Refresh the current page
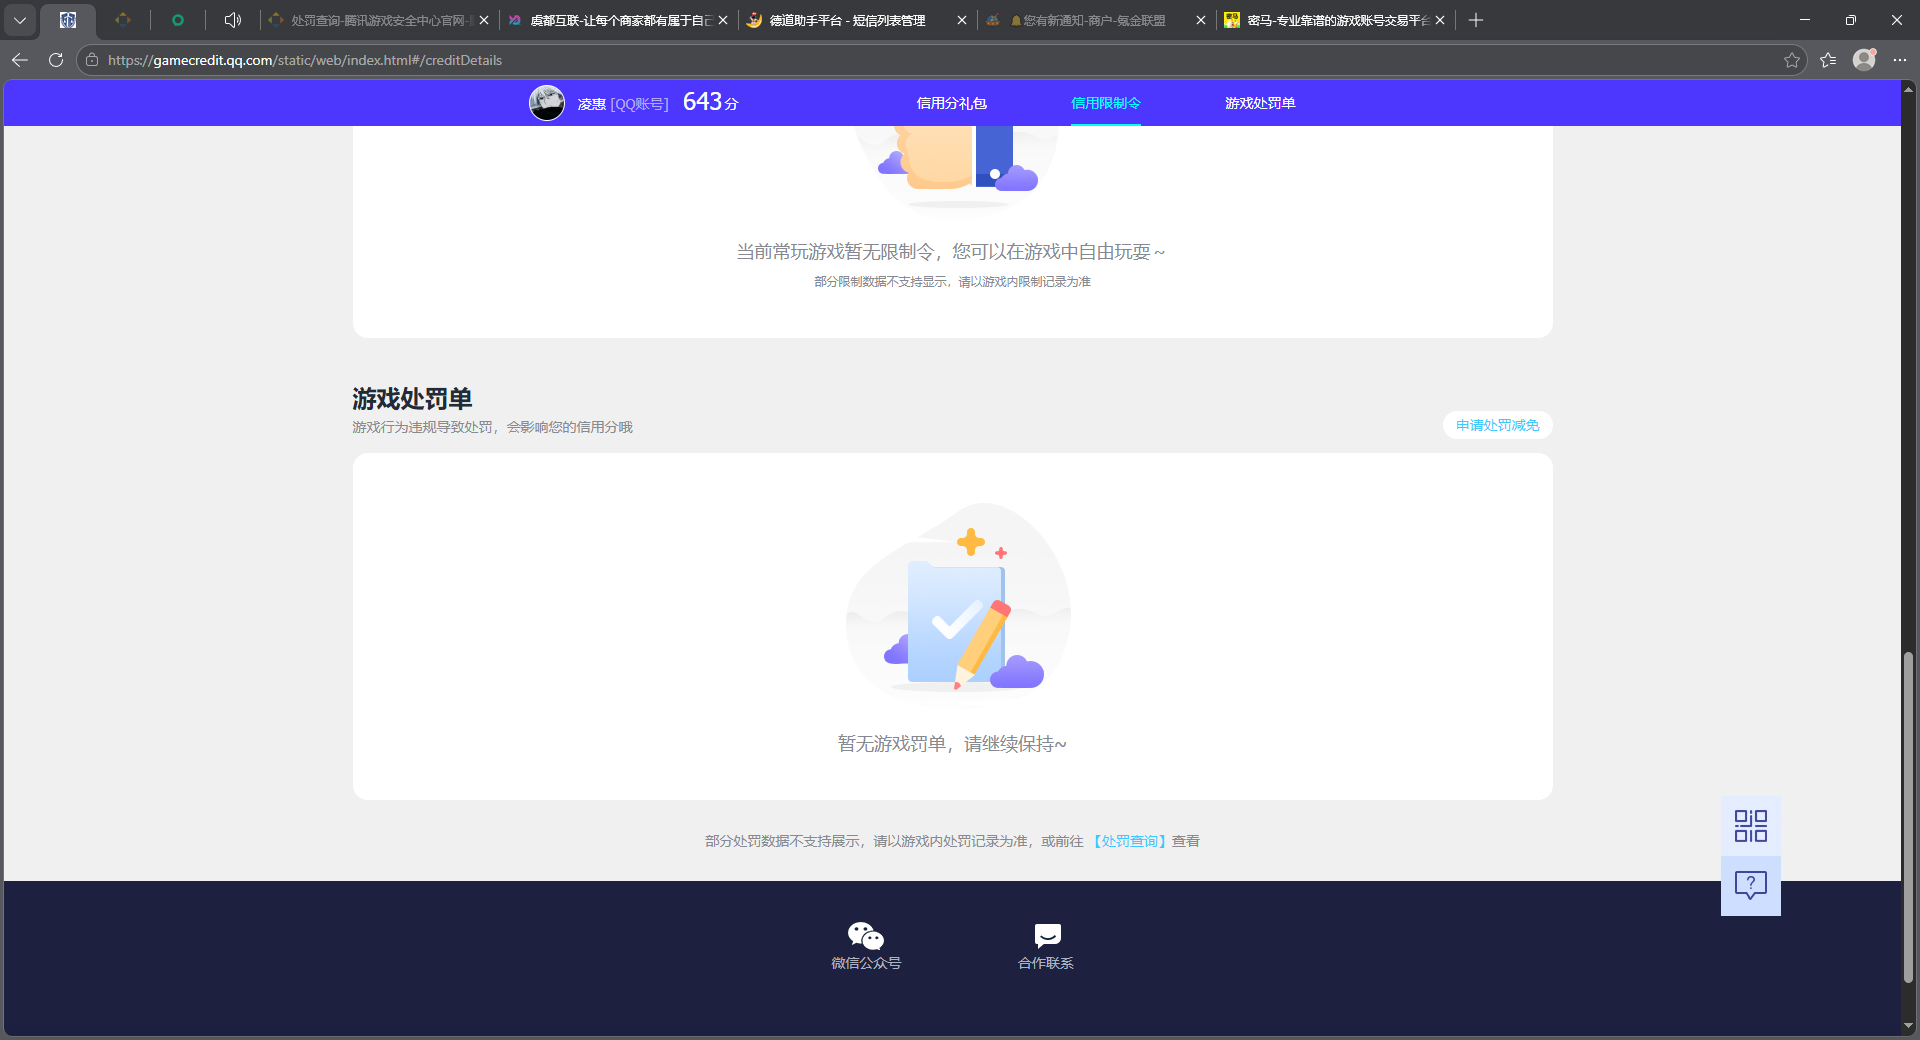Image resolution: width=1920 pixels, height=1040 pixels. coord(56,60)
